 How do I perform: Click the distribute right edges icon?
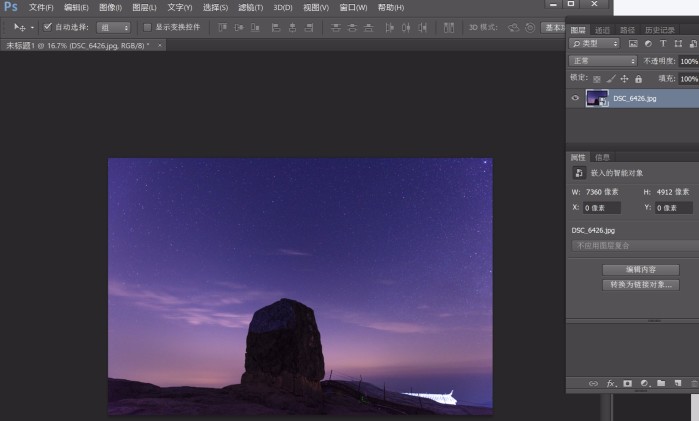(422, 28)
